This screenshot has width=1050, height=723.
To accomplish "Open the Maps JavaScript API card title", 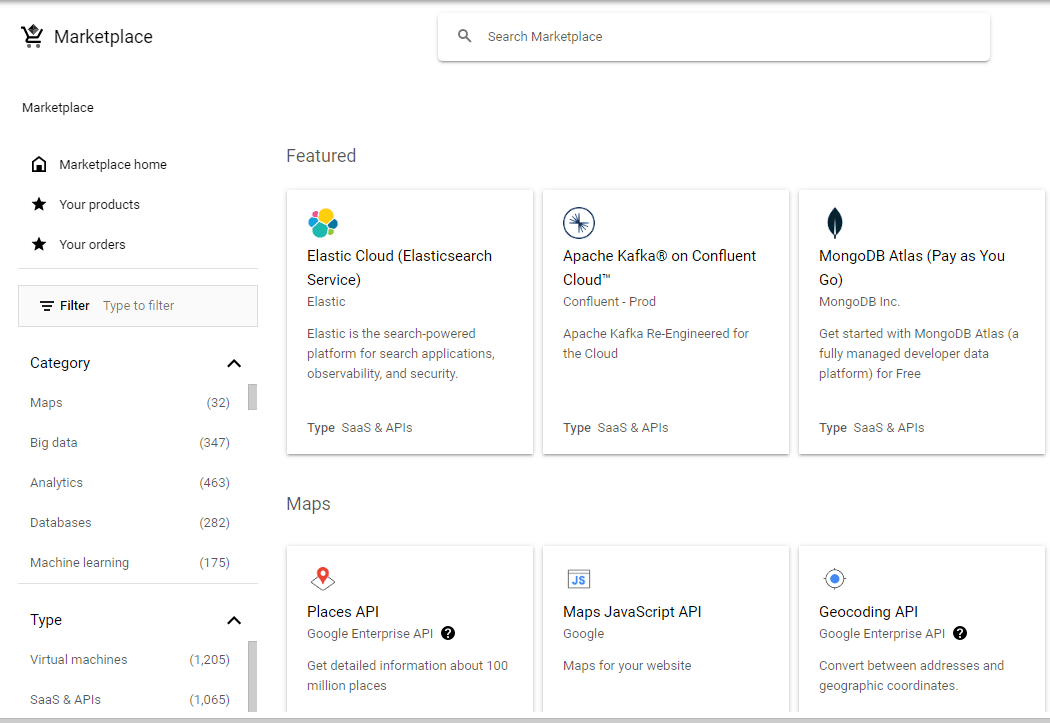I will (x=632, y=612).
